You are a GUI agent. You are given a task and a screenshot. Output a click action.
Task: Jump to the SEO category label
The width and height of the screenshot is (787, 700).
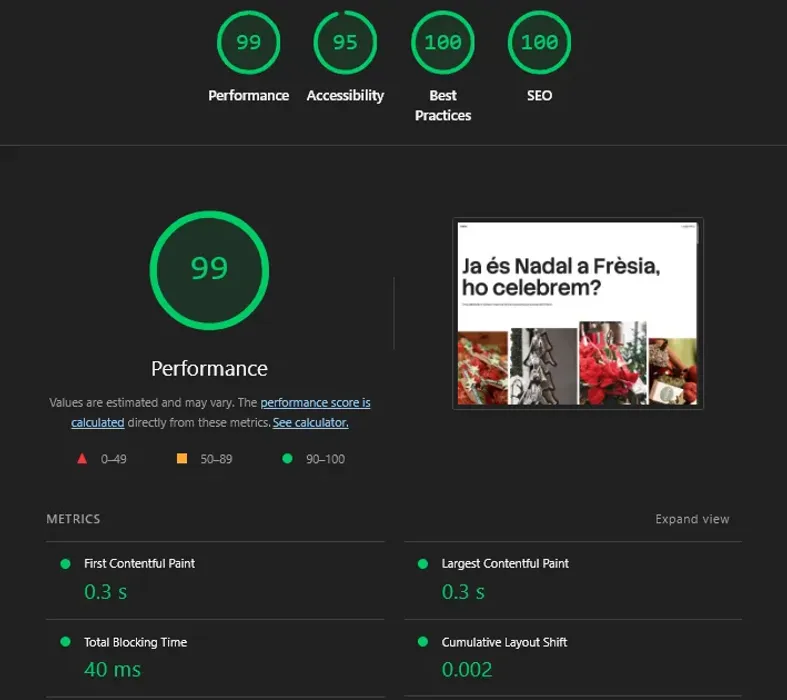540,95
